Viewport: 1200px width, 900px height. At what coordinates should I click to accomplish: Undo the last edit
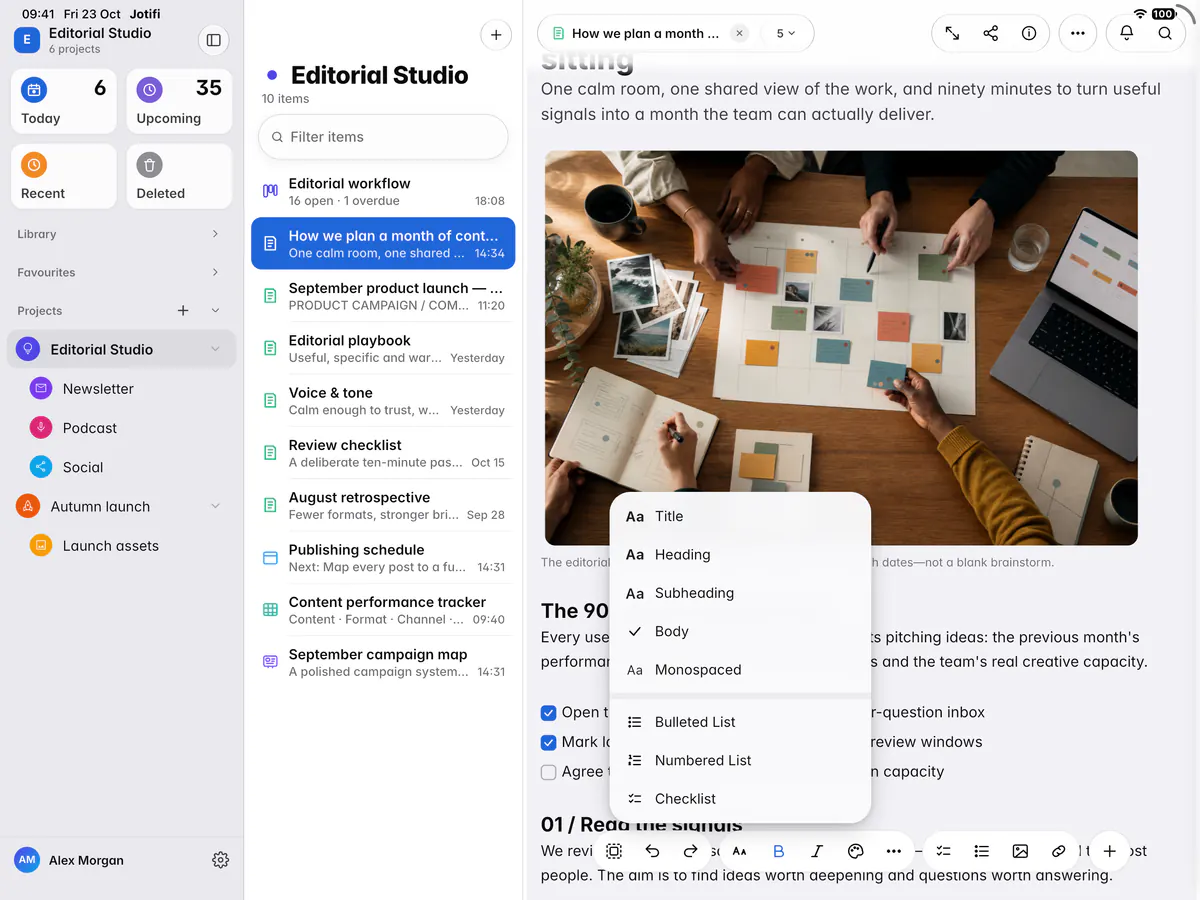tap(652, 851)
